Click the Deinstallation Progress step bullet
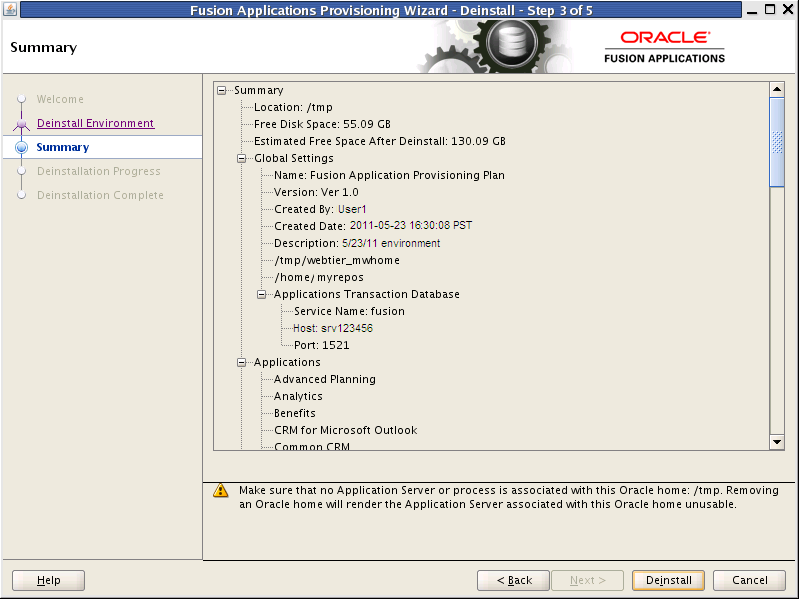799x599 pixels. [x=21, y=171]
